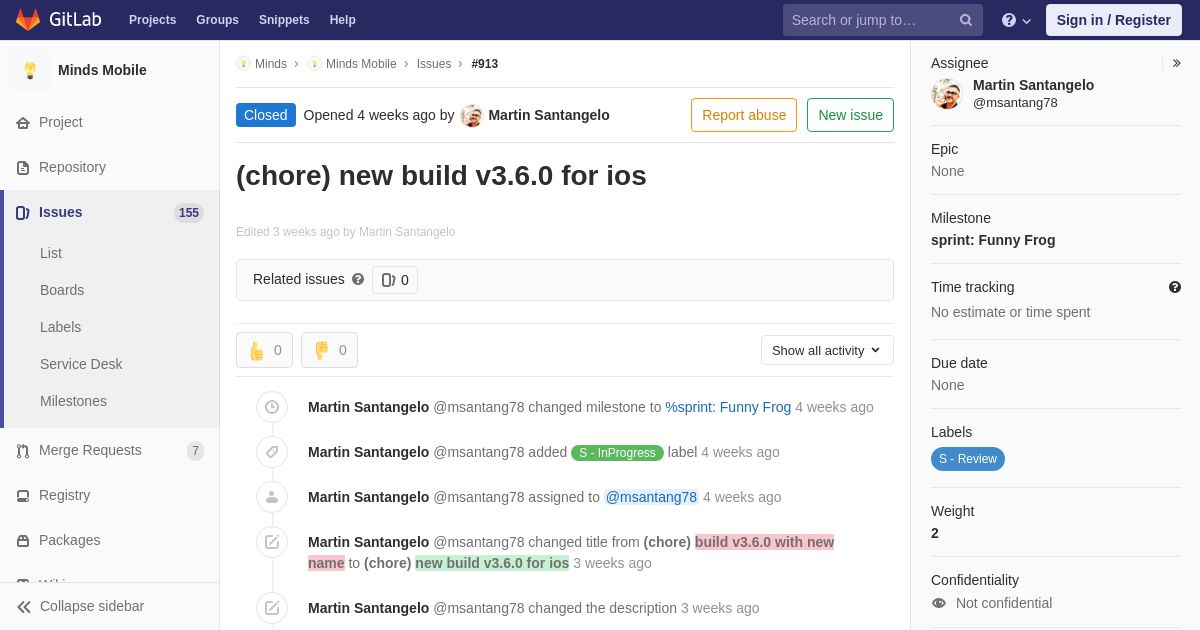Click the S - InProgress green label
Viewport: 1200px width, 630px height.
617,453
